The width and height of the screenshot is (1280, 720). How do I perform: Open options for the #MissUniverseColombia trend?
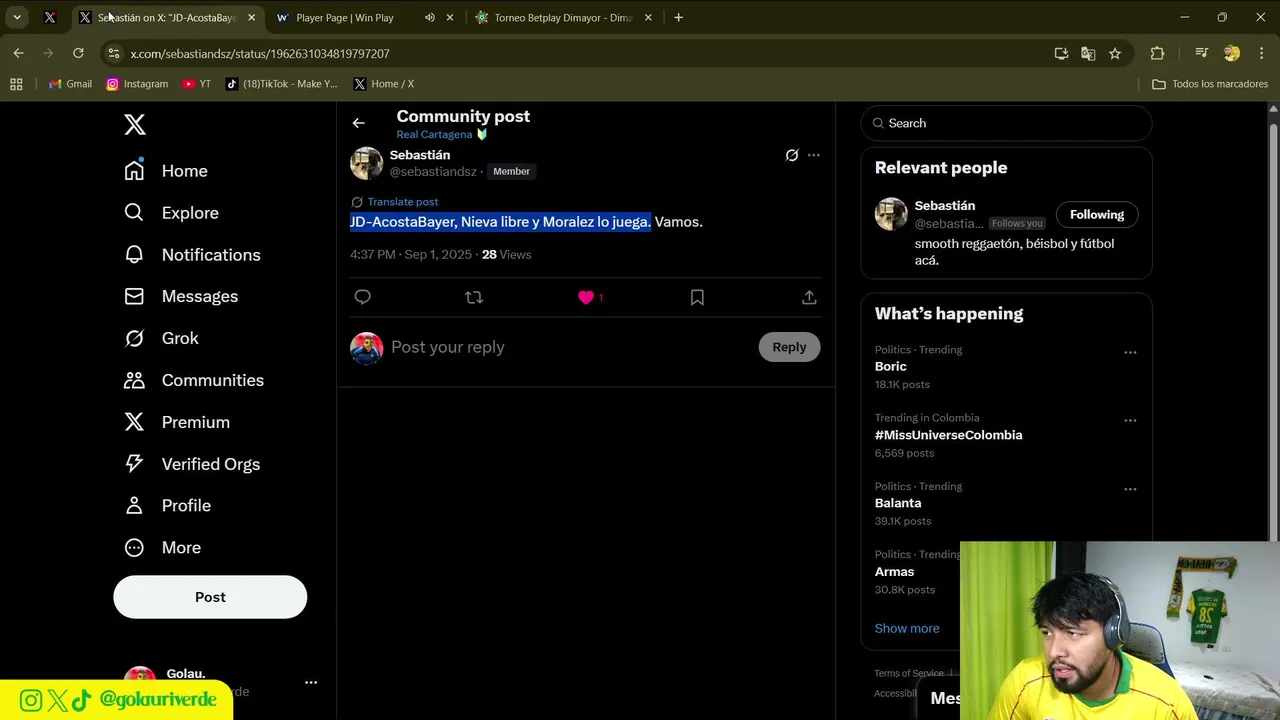(1130, 421)
